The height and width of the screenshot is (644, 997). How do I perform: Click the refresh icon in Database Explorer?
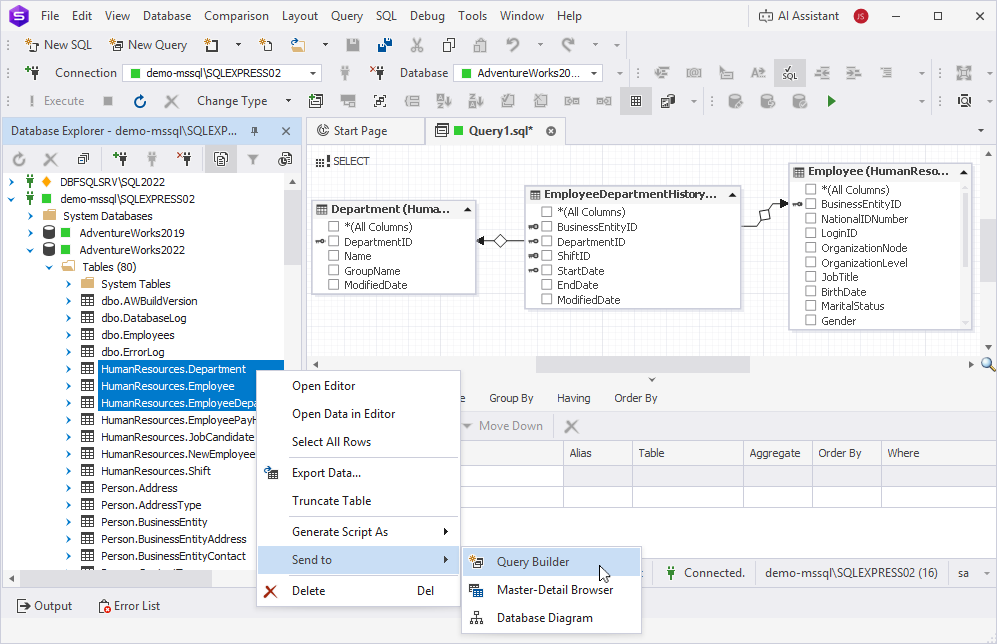click(19, 159)
